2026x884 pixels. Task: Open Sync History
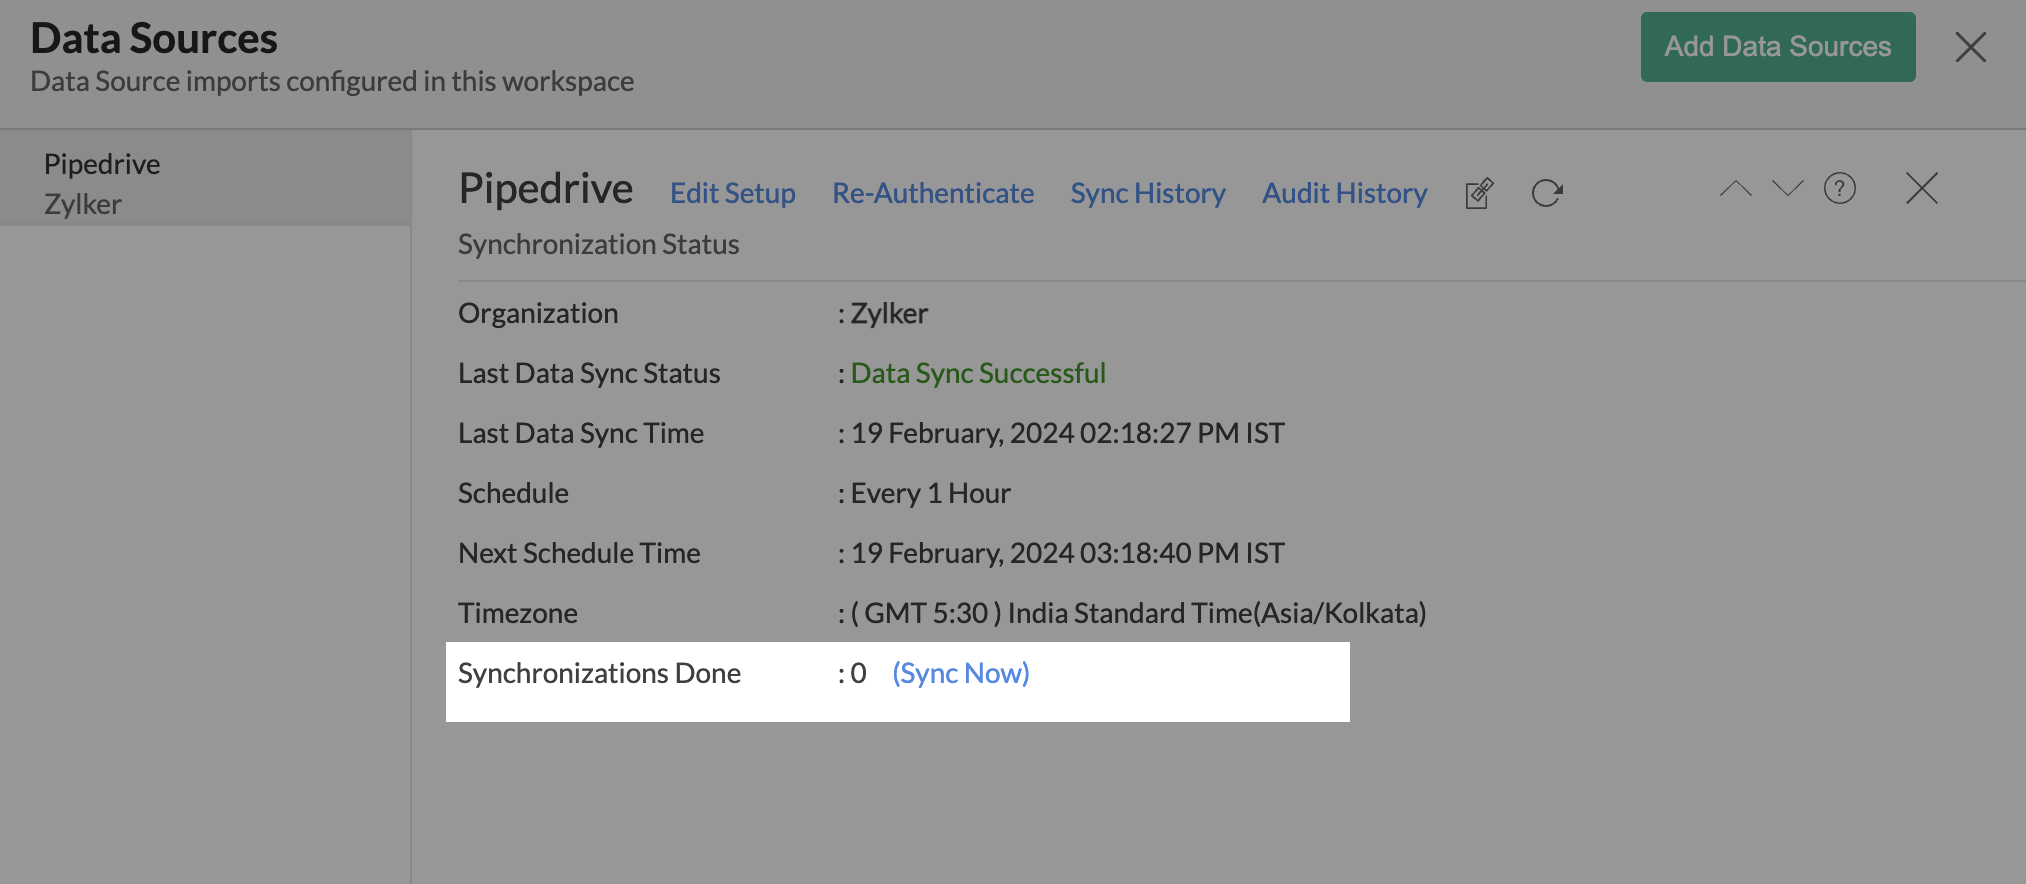1148,193
